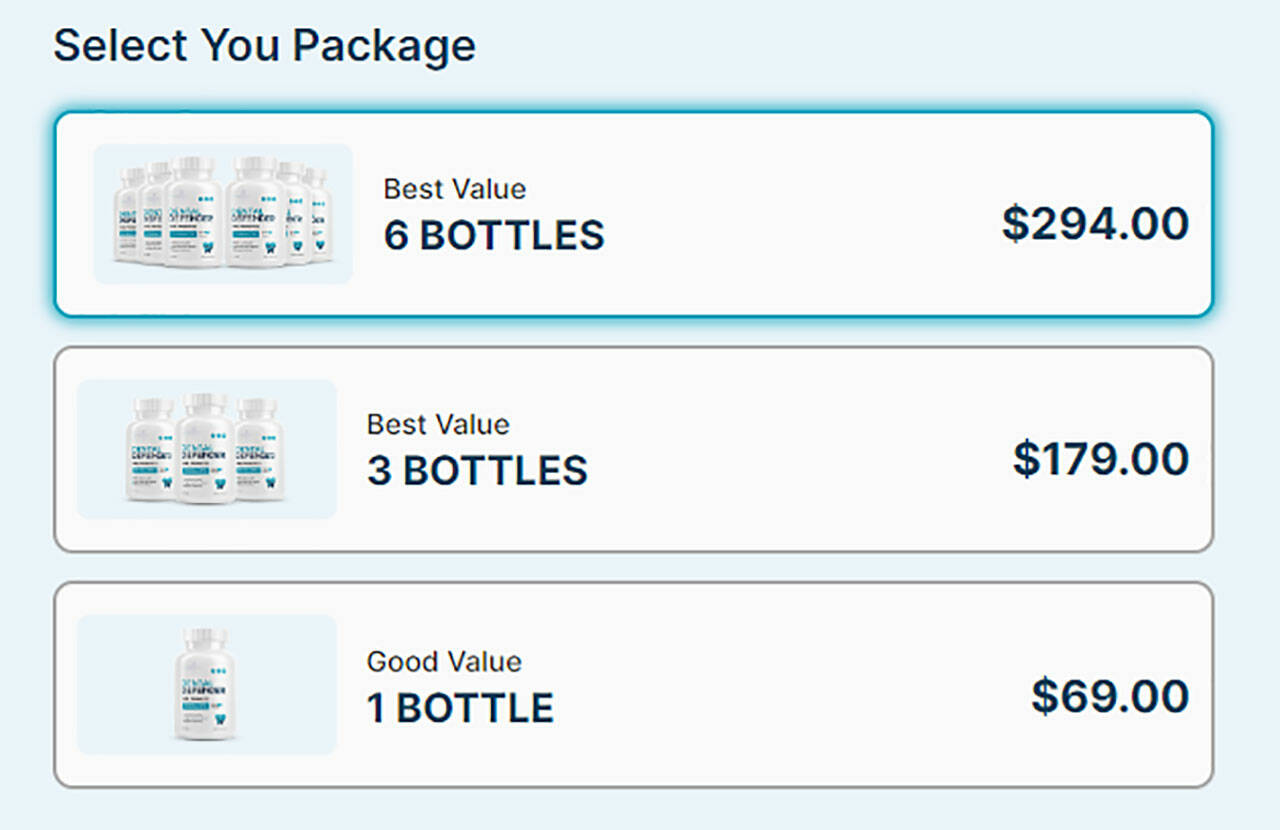Viewport: 1280px width, 830px height.
Task: Click 'Best Value' label above 6 Bottles
Action: pyautogui.click(x=454, y=189)
